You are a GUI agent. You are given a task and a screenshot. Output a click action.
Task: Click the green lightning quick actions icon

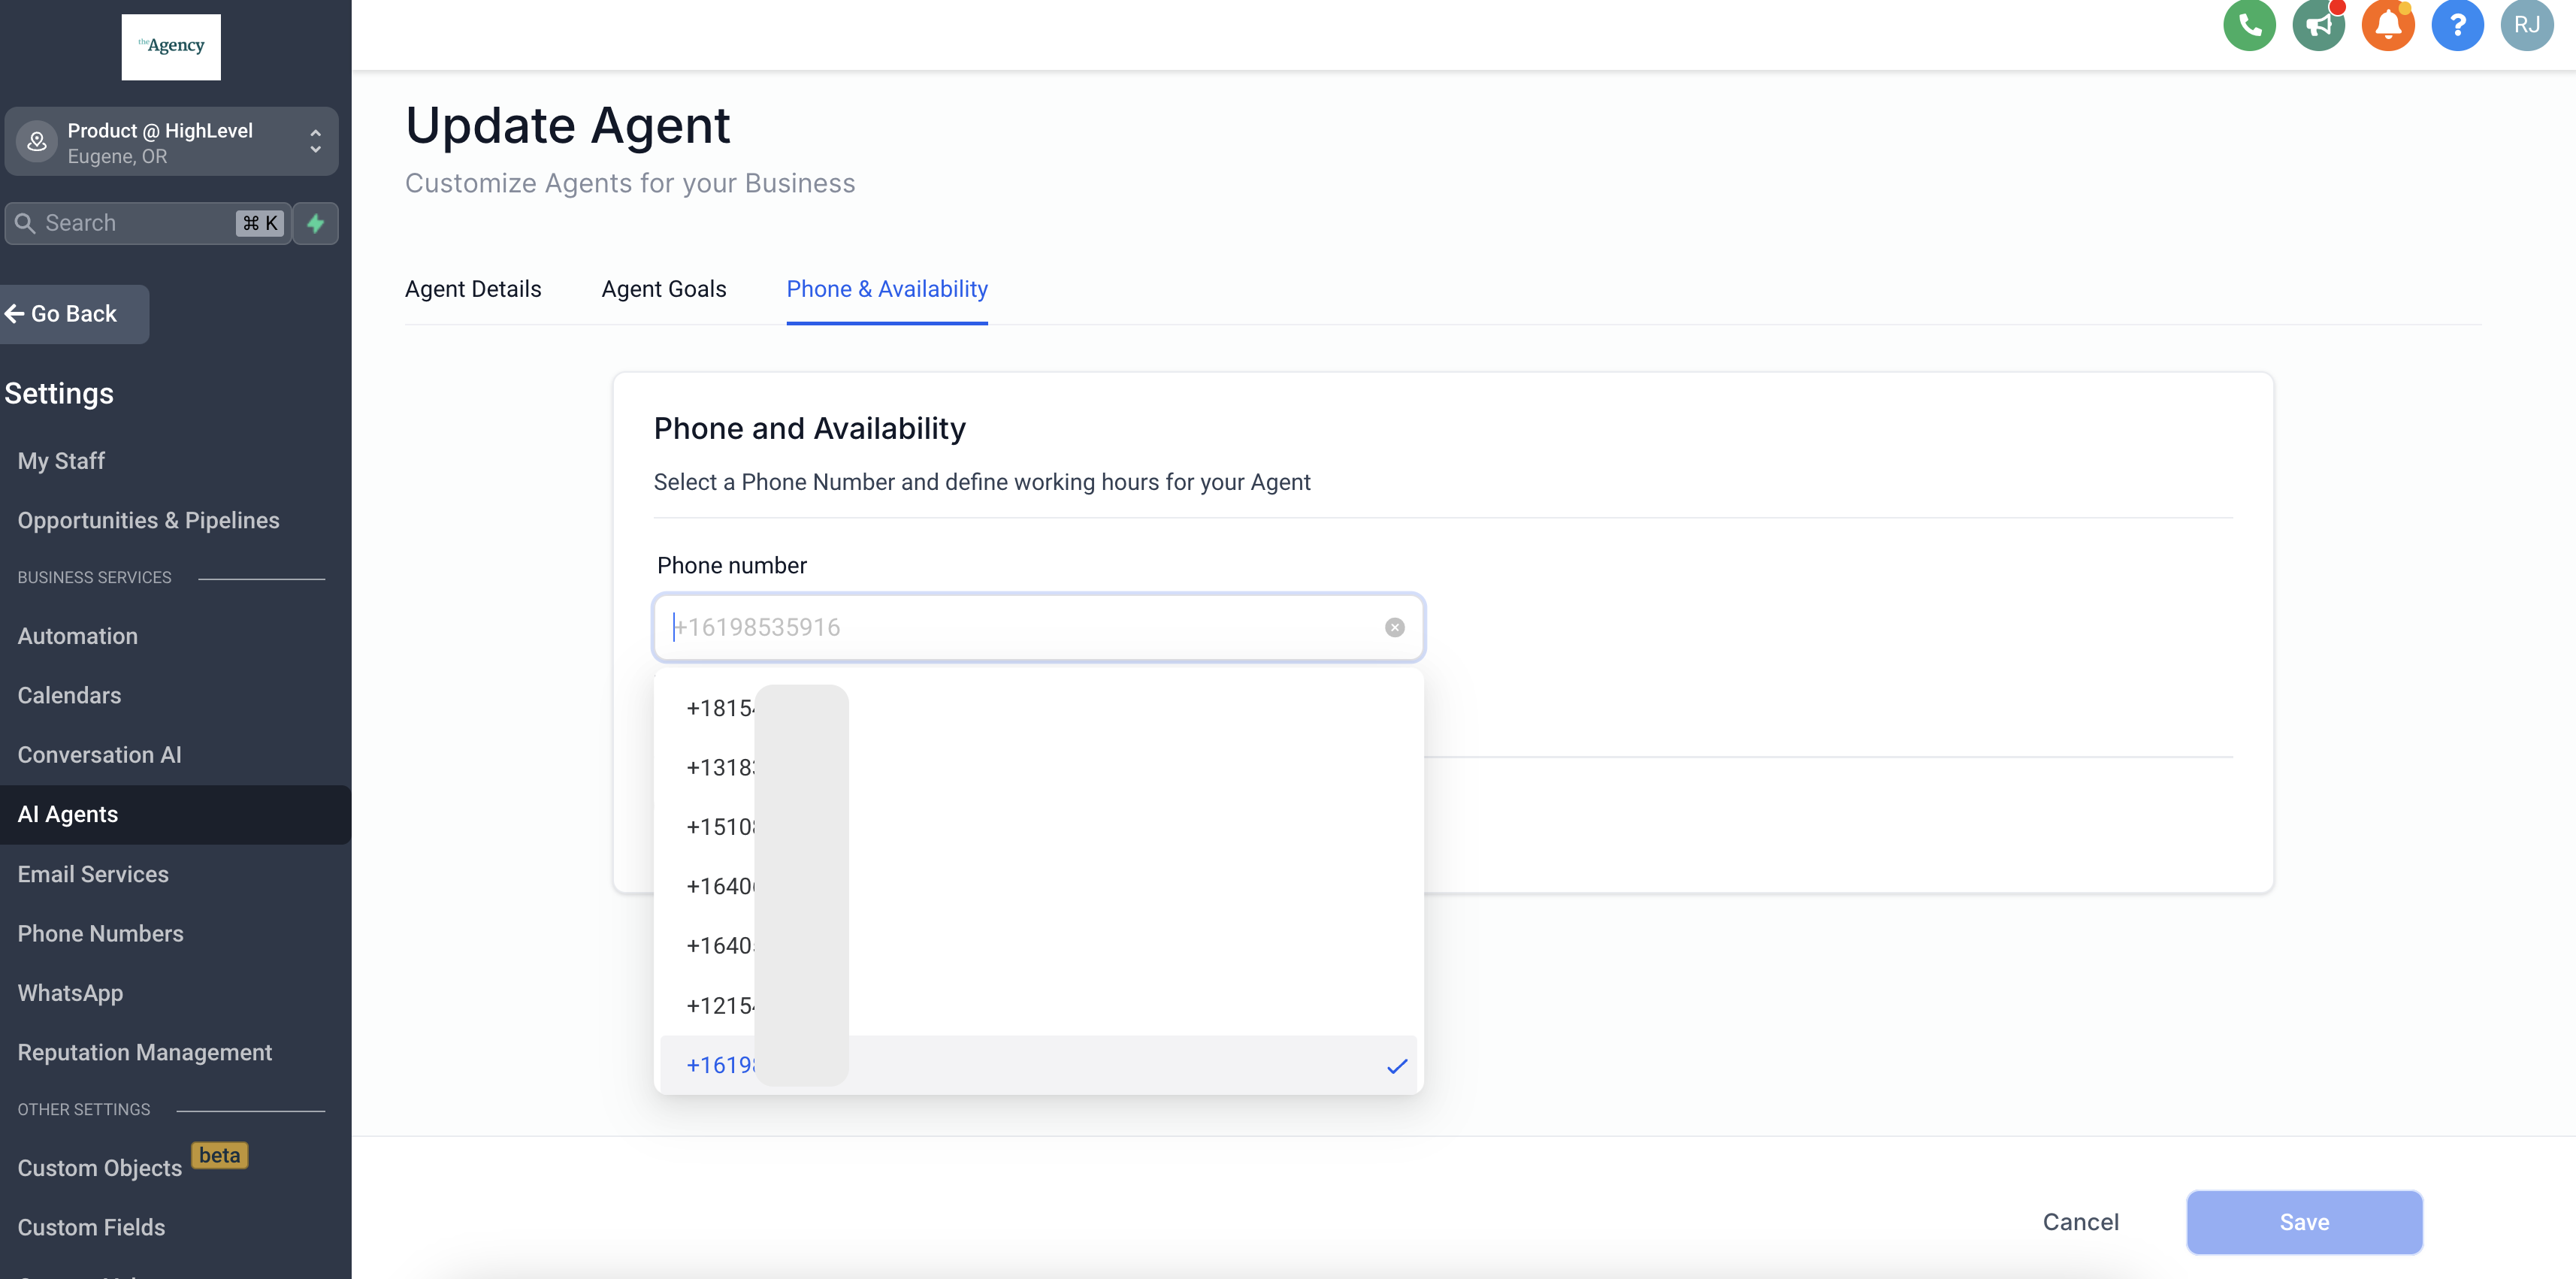tap(316, 223)
